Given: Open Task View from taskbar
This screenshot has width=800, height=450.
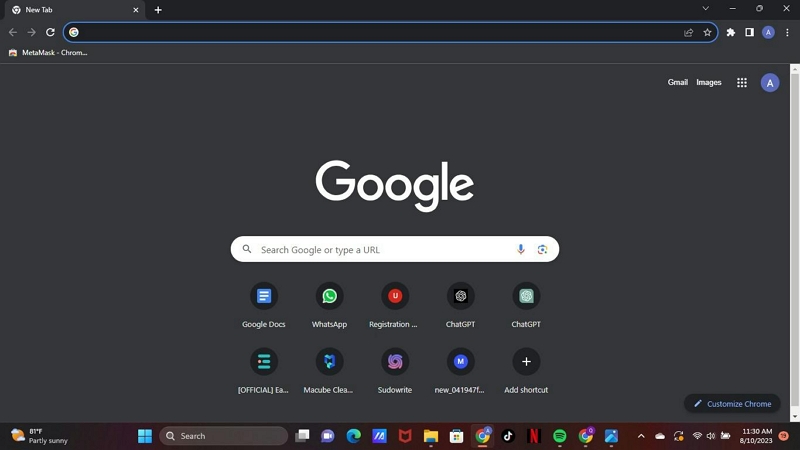Looking at the screenshot, I should pos(302,436).
